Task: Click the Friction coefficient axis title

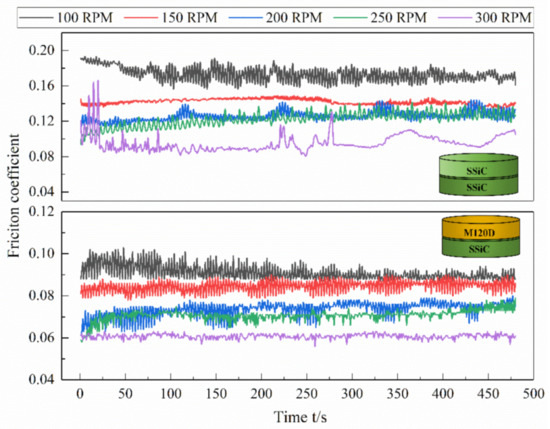Action: (x=14, y=196)
